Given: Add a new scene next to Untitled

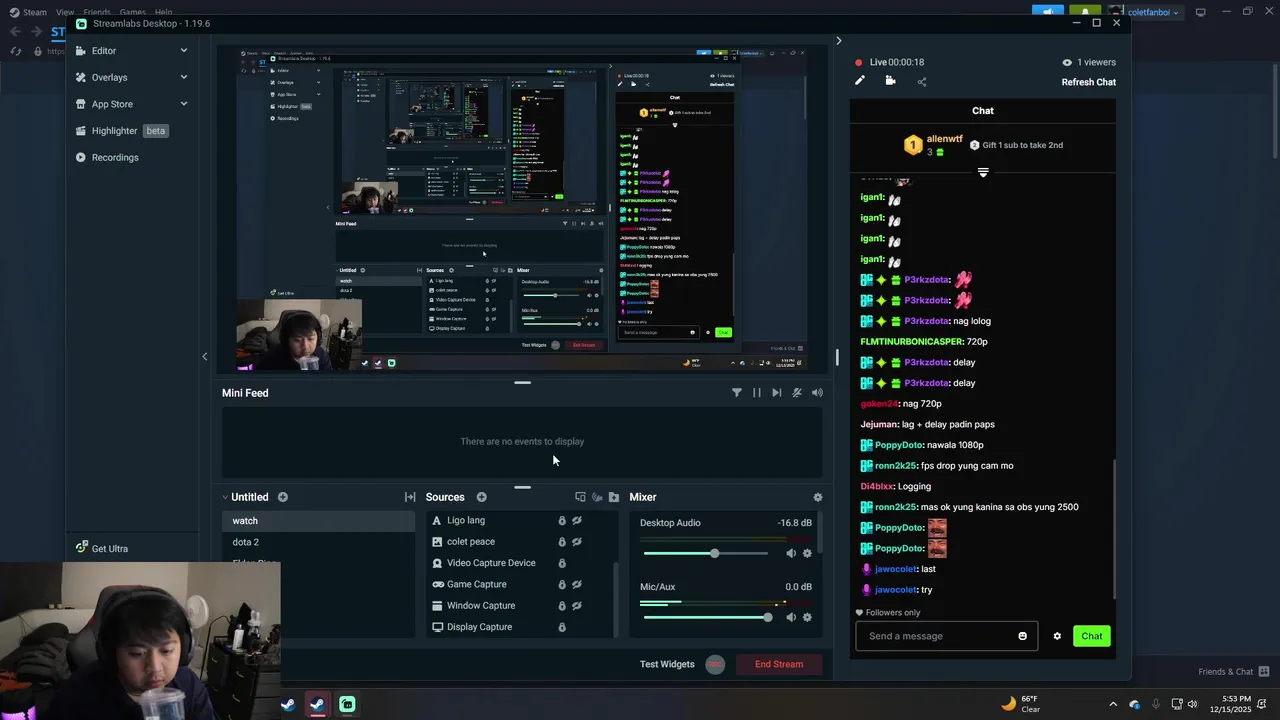Looking at the screenshot, I should (283, 497).
